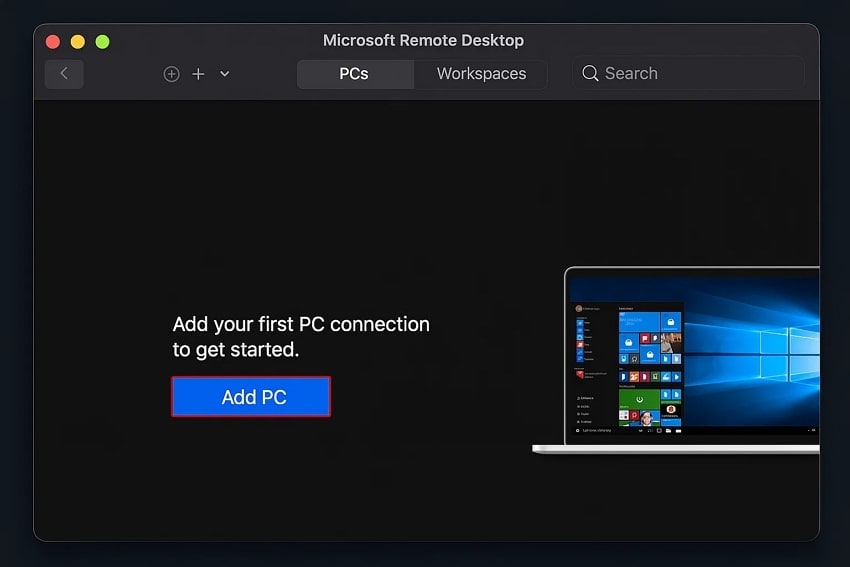Switch to the PCs tab
850x567 pixels.
point(355,74)
